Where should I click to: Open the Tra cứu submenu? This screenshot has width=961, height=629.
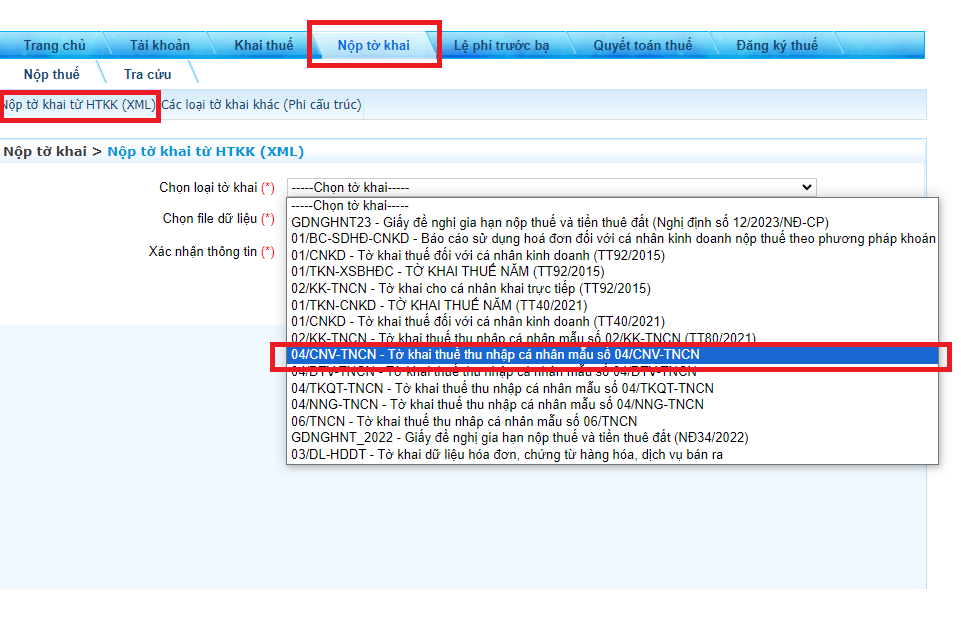[148, 74]
